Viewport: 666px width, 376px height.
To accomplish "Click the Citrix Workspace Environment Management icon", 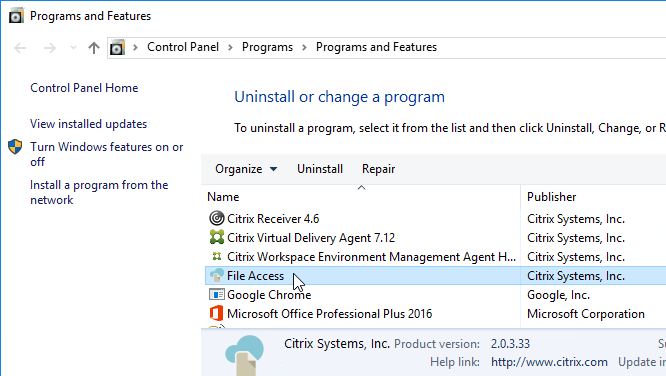I will (x=217, y=256).
